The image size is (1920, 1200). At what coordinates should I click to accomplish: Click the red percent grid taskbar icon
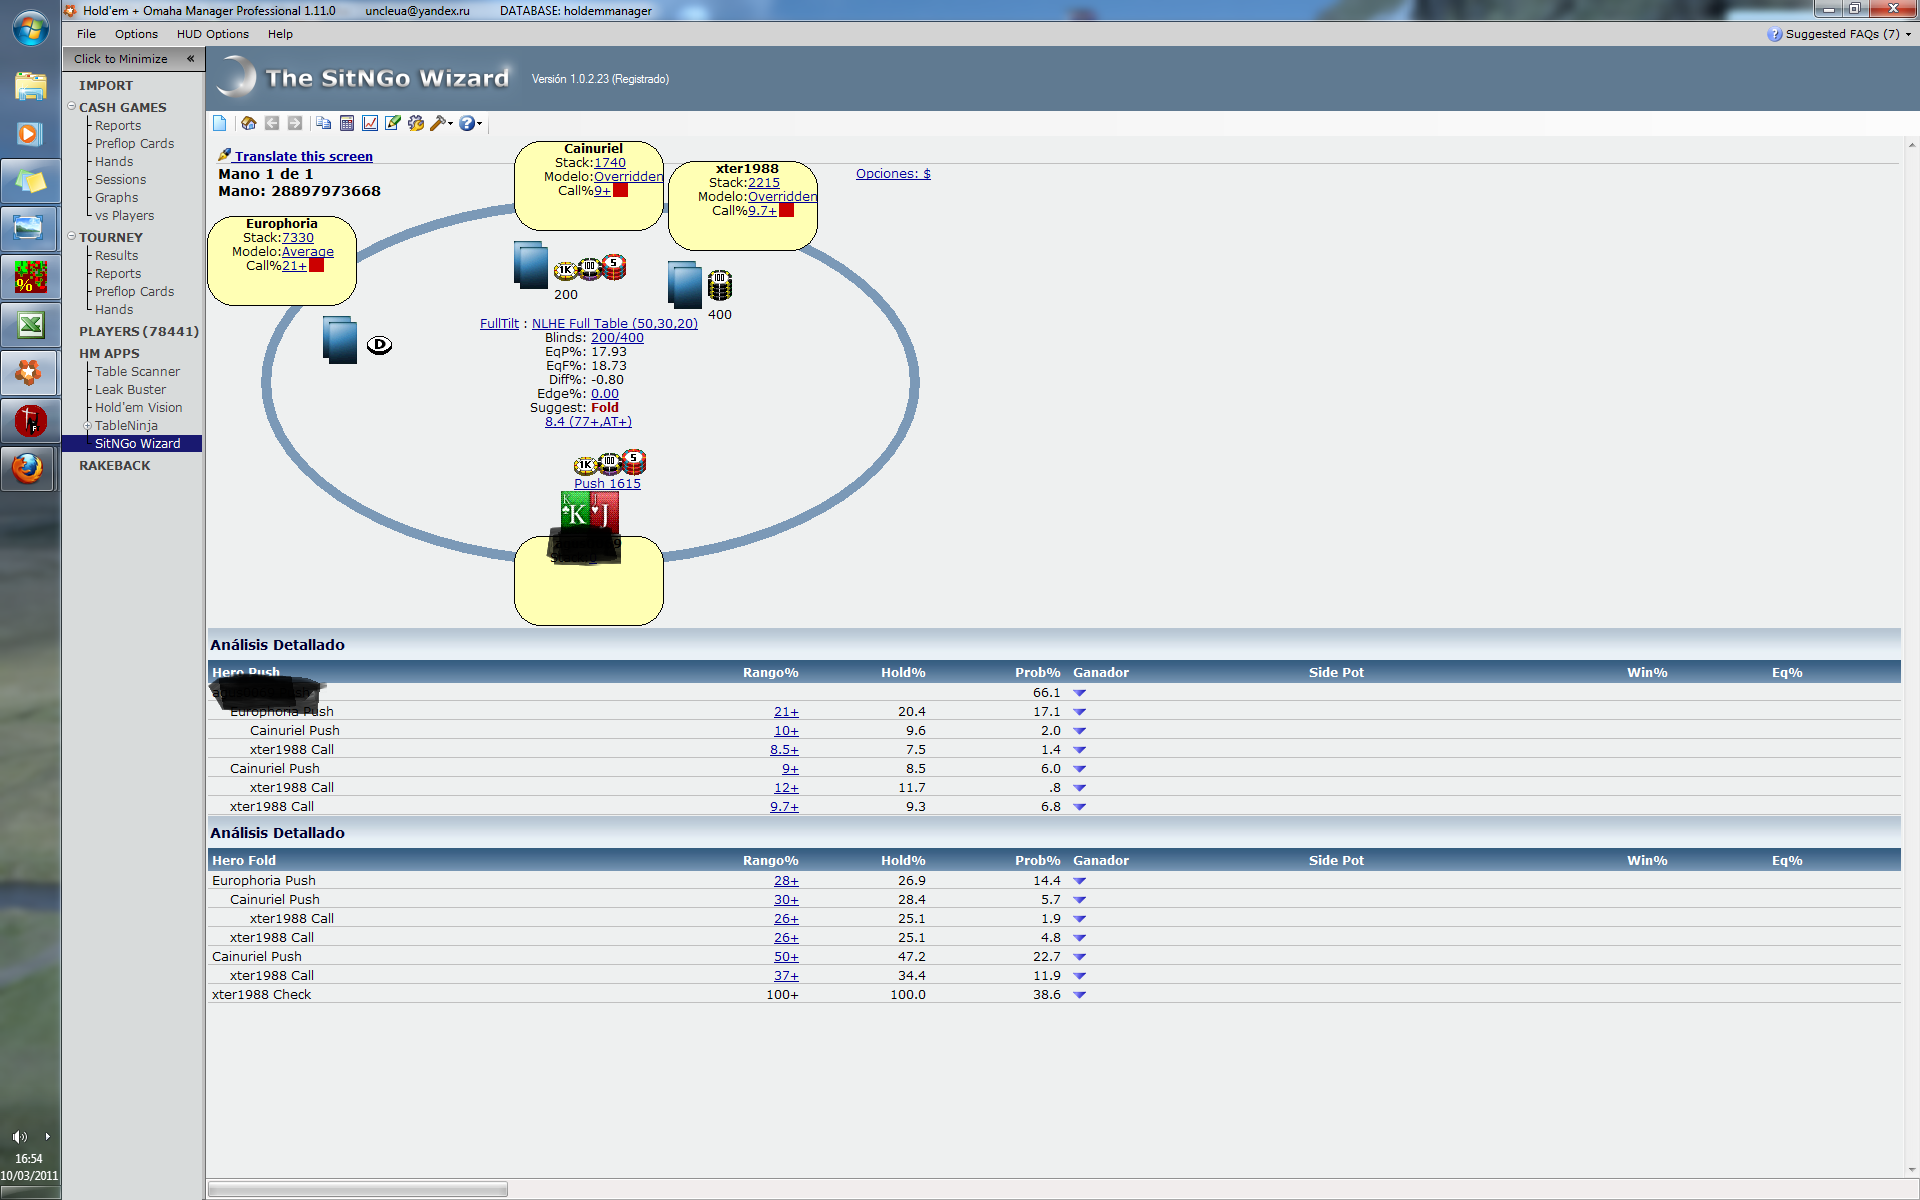(x=30, y=277)
